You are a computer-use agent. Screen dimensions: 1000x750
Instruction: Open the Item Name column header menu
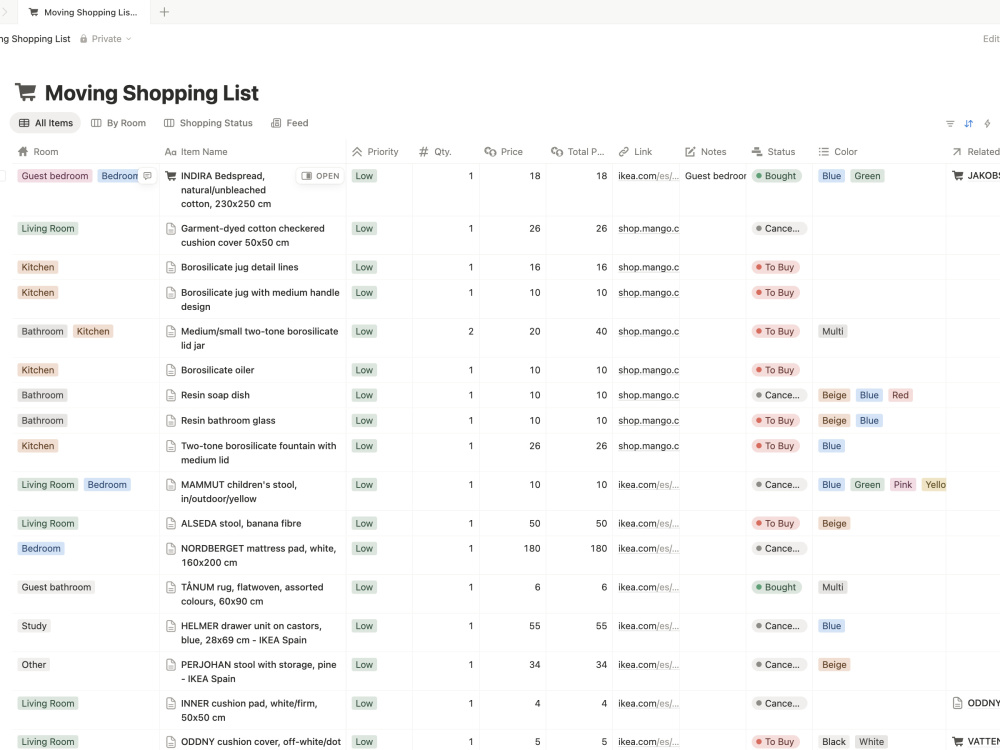253,152
